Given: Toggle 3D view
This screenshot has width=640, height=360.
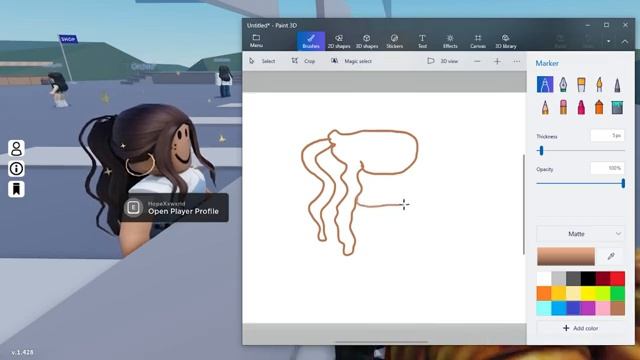Looking at the screenshot, I should 442,61.
